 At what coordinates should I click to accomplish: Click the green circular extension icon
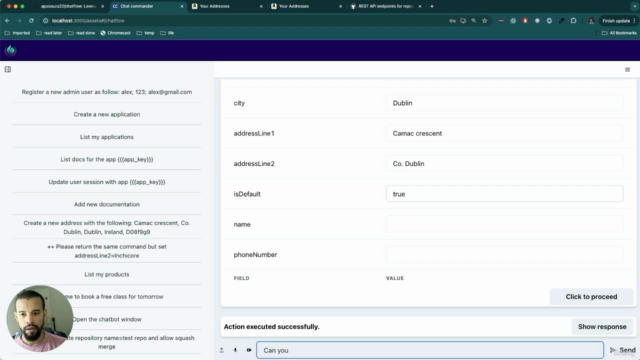tap(513, 20)
